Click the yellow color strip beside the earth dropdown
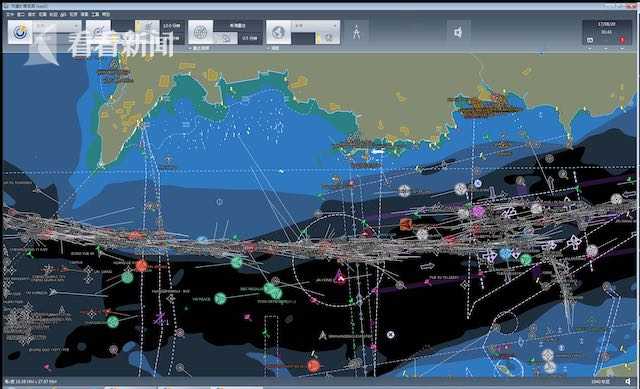This screenshot has width=640, height=389. click(x=318, y=38)
